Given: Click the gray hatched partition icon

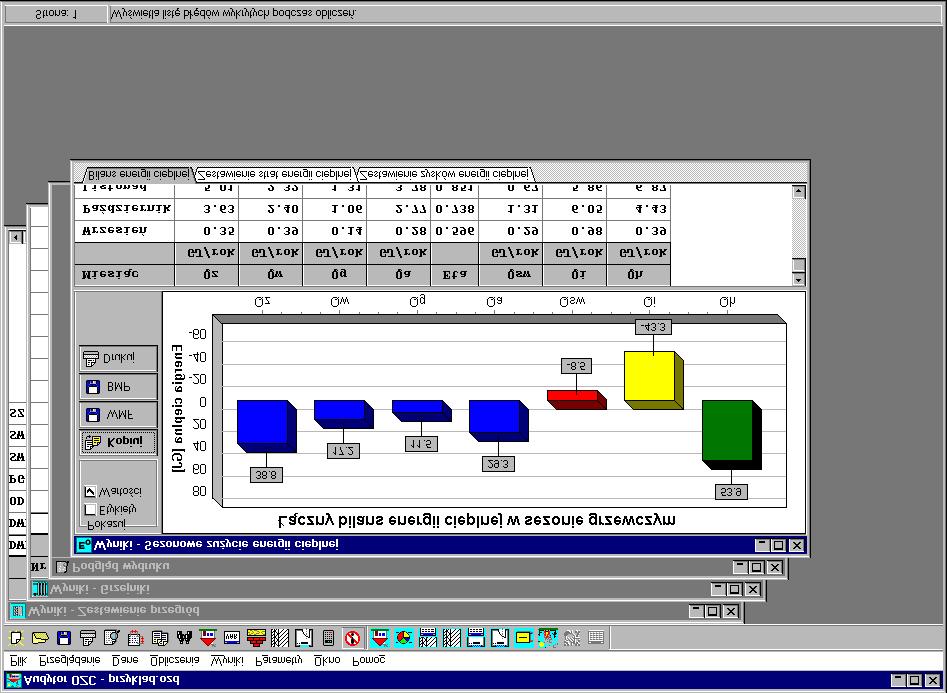Looking at the screenshot, I should pyautogui.click(x=280, y=637).
